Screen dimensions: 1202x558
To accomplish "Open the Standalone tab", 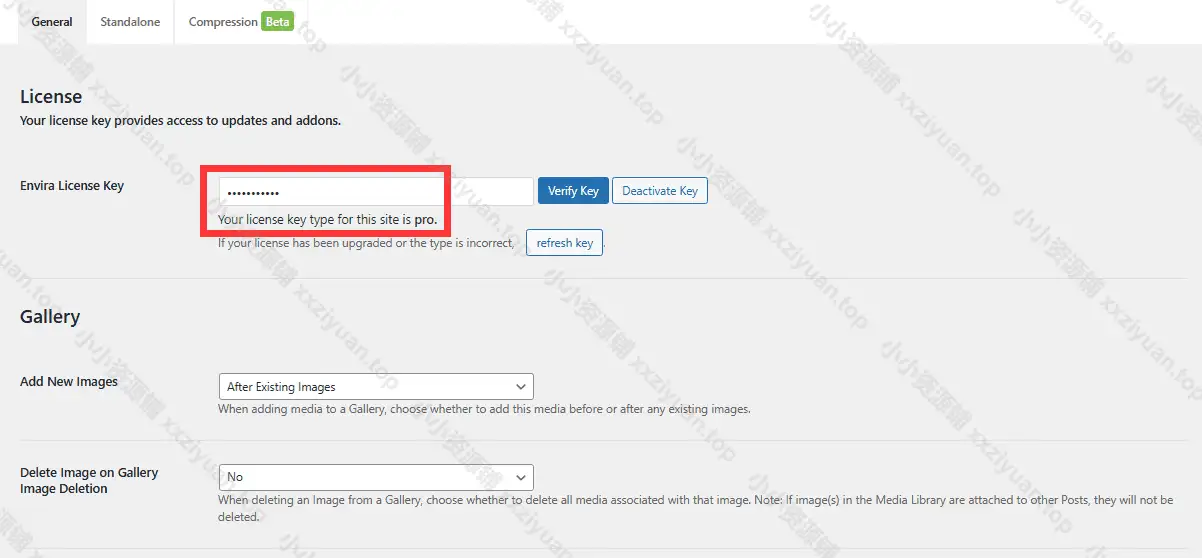I will (130, 22).
